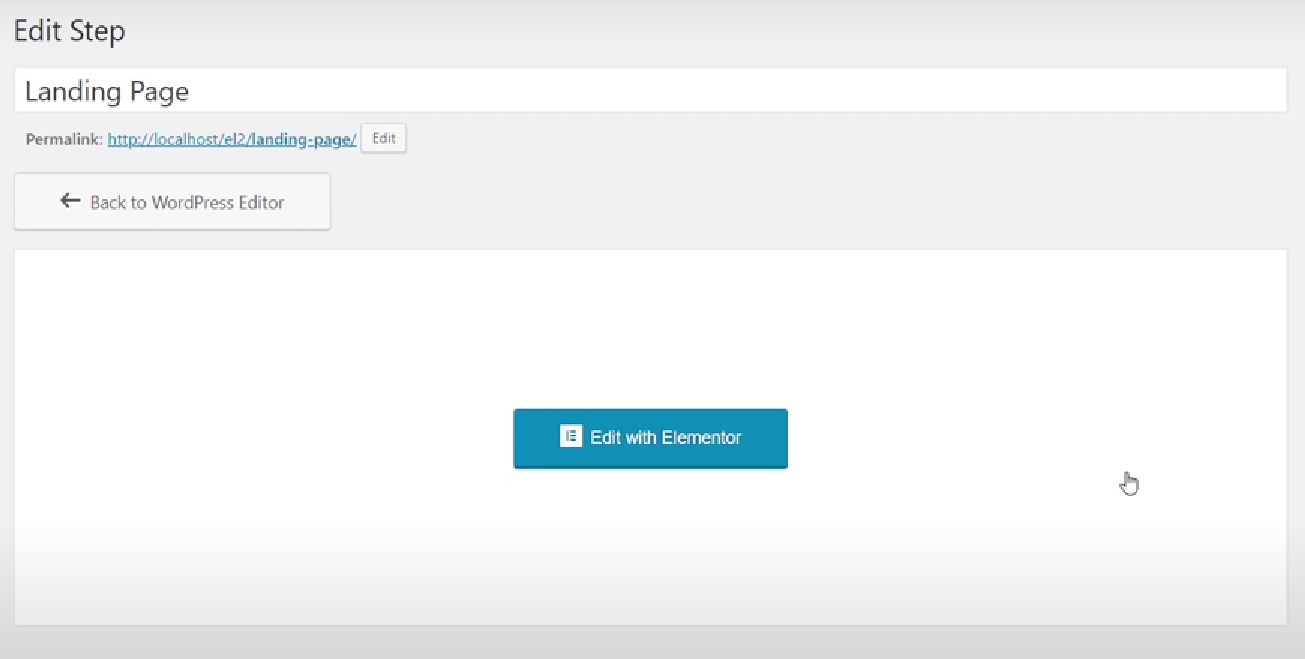Open the landing-page permalink URL
Viewport: 1305px width, 659px height.
tap(231, 140)
